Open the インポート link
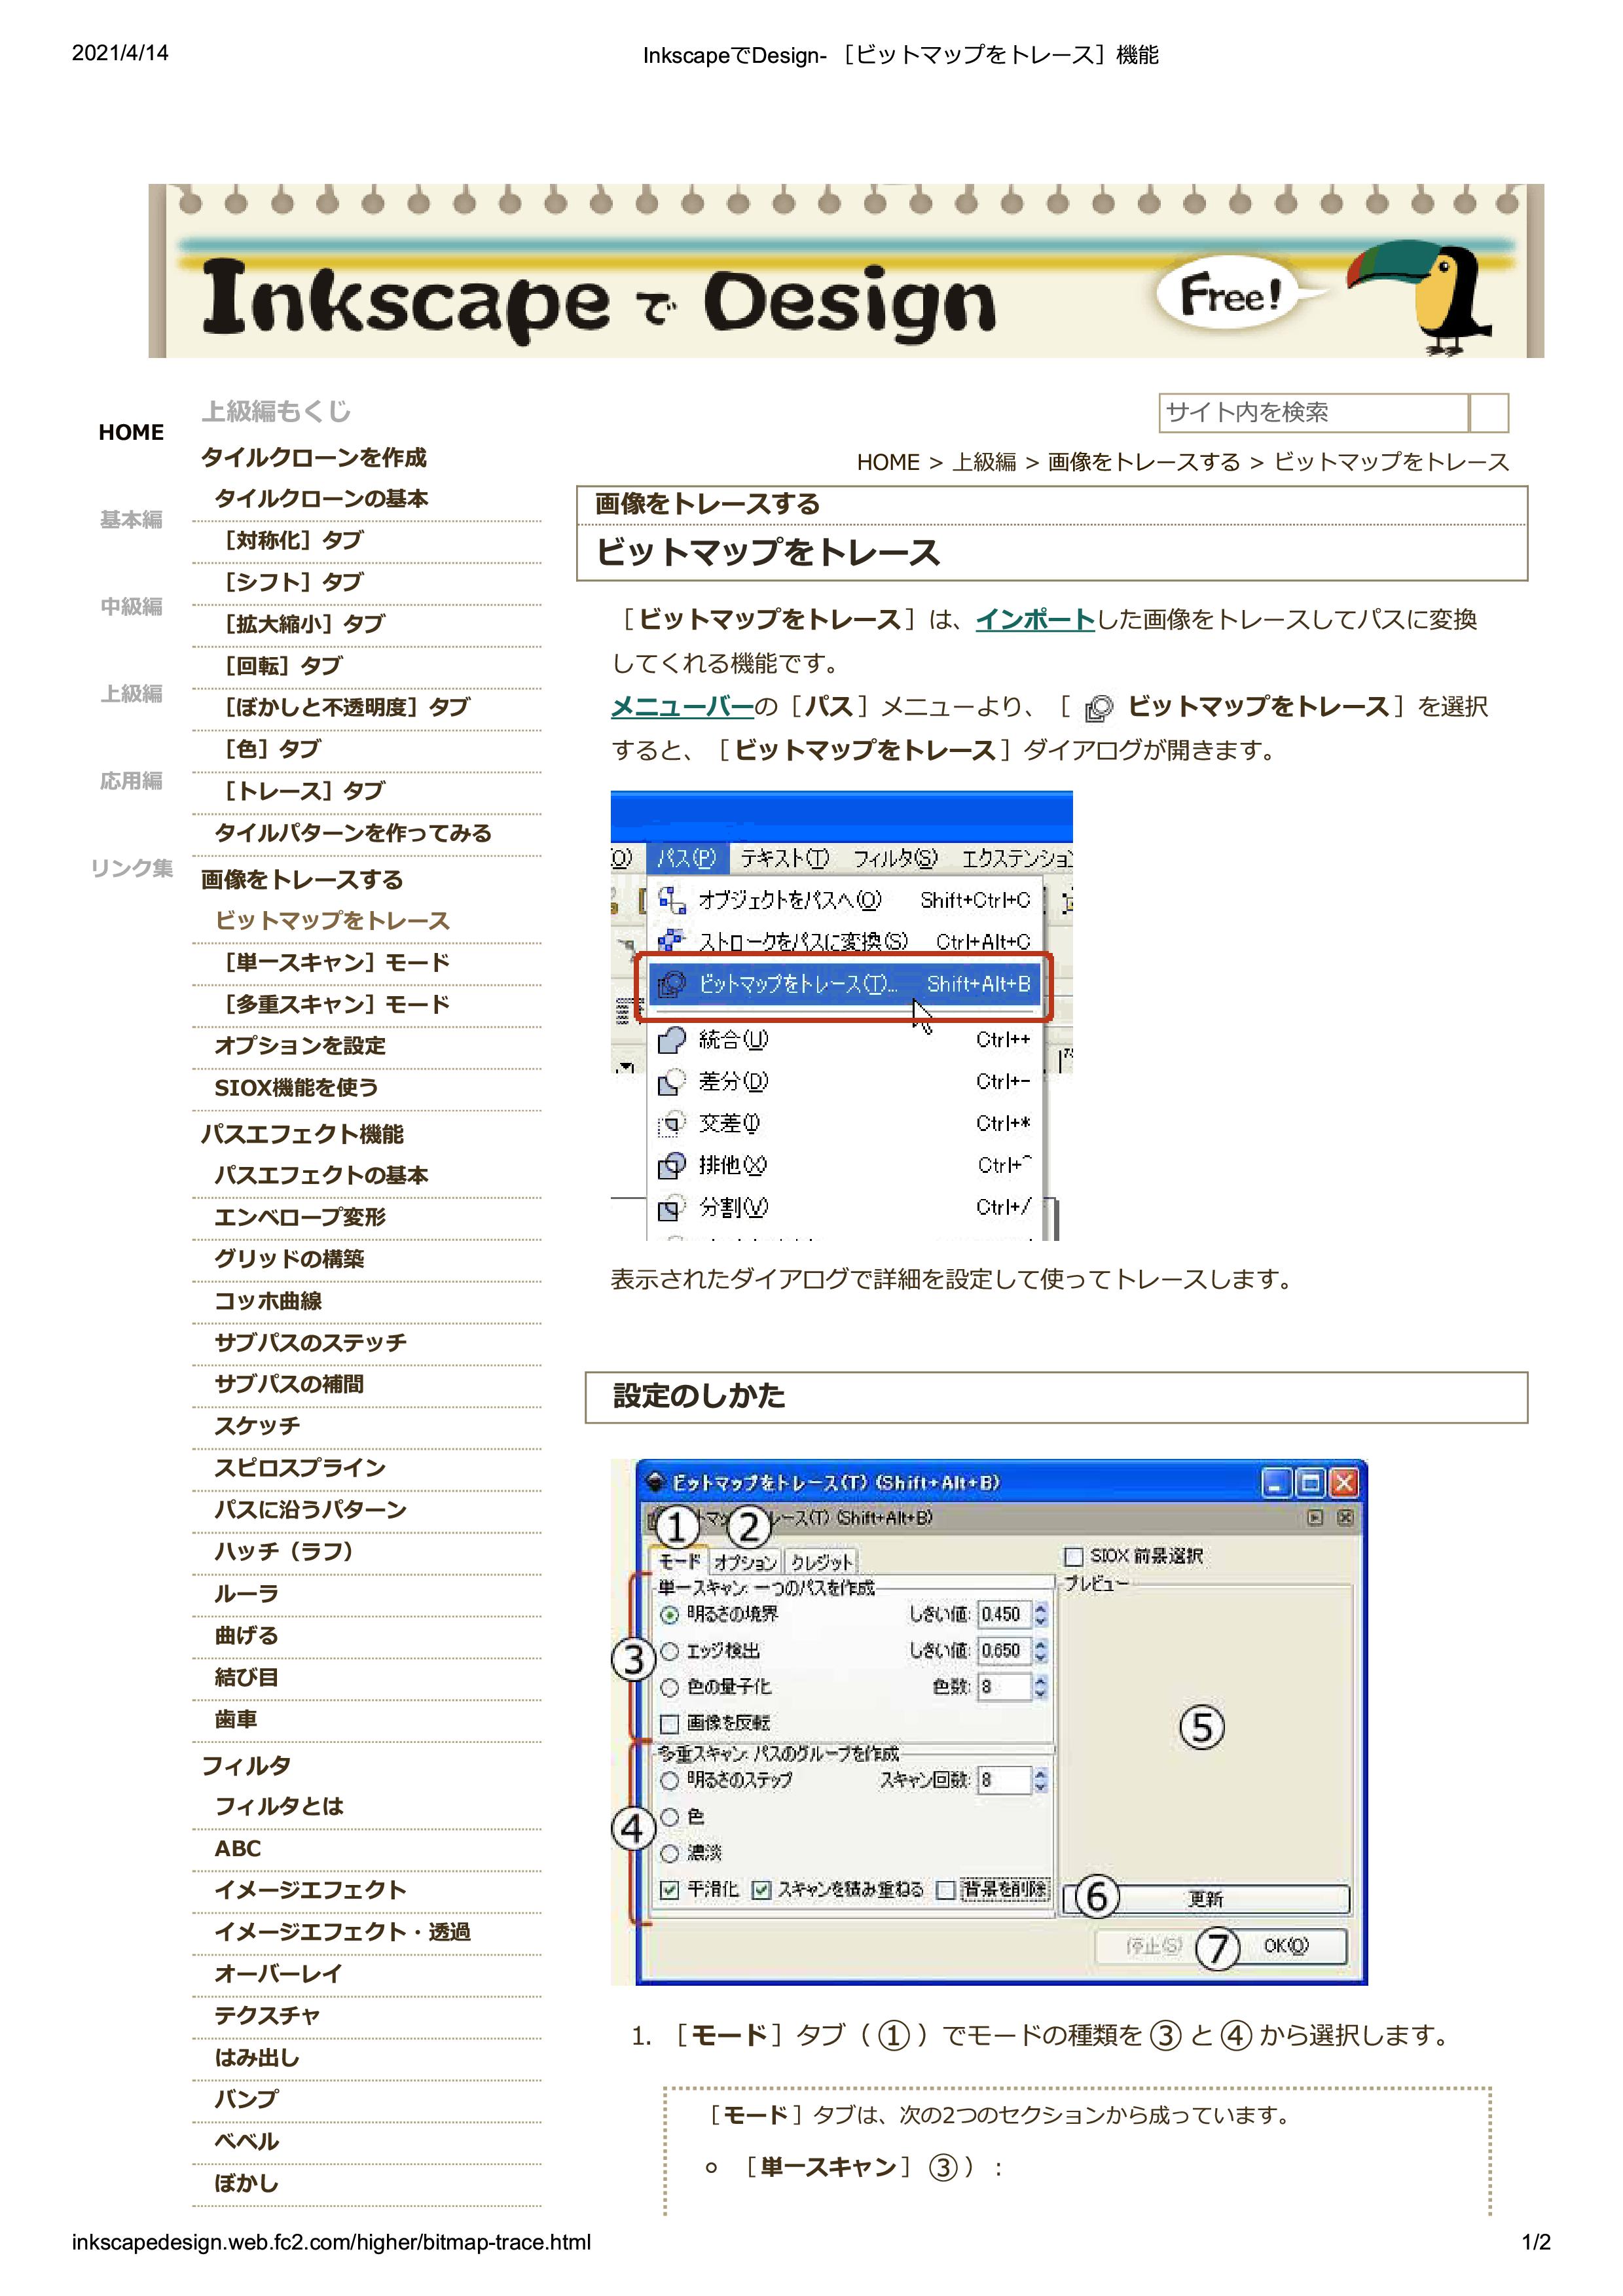Screen dimensions: 1623x2296 [1035, 620]
